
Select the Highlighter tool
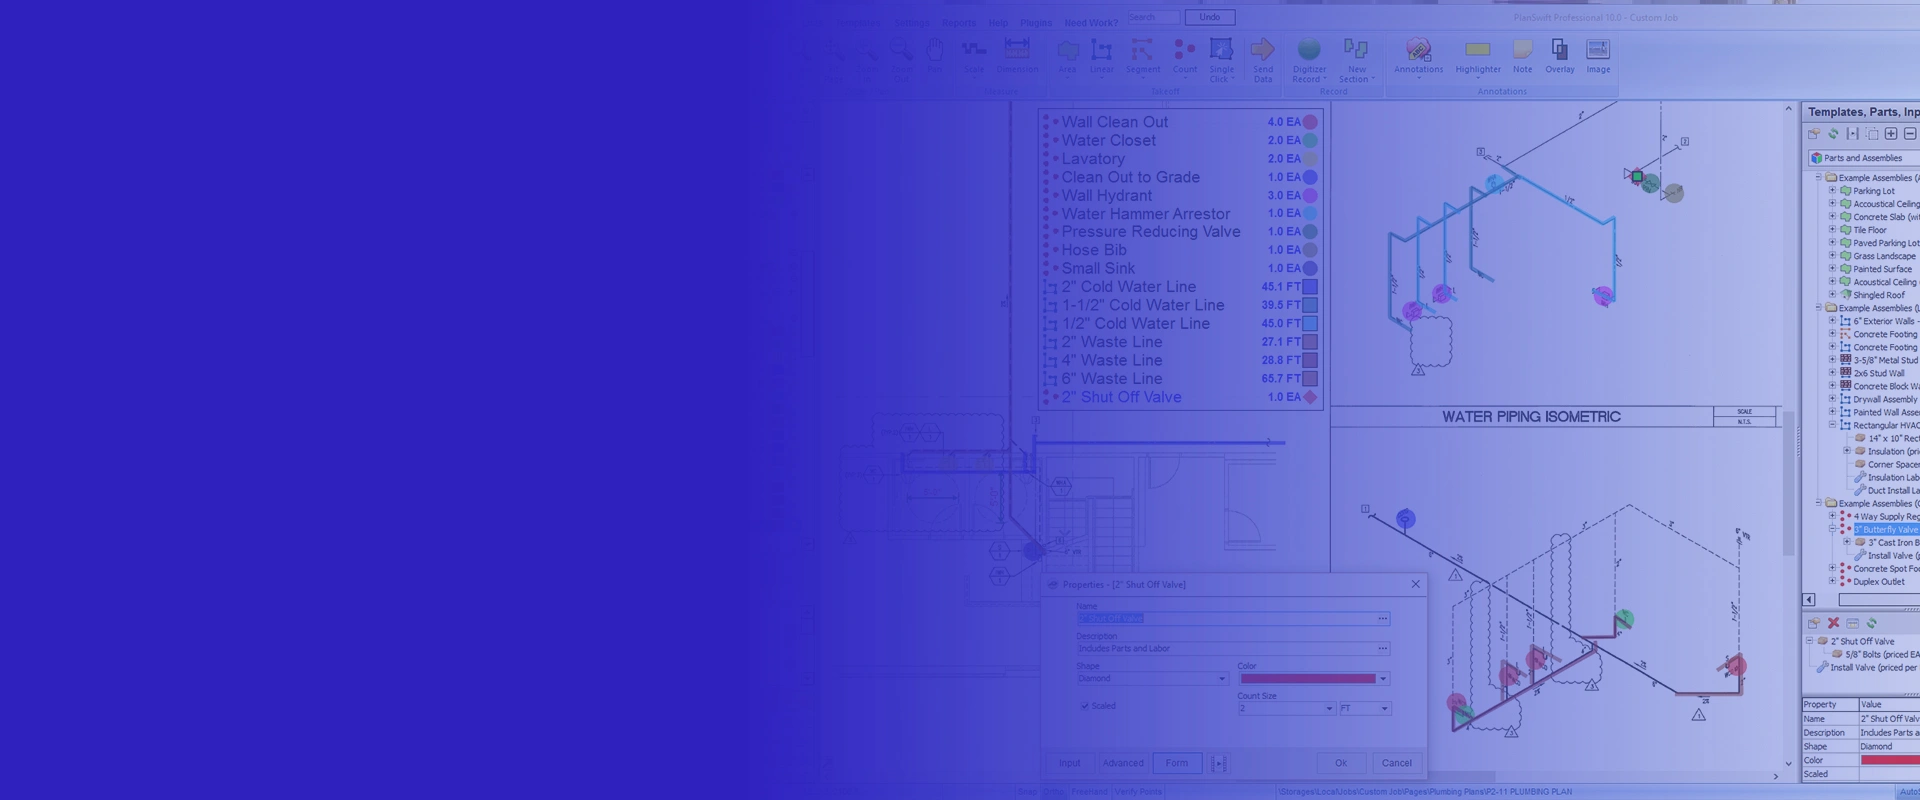coord(1477,55)
